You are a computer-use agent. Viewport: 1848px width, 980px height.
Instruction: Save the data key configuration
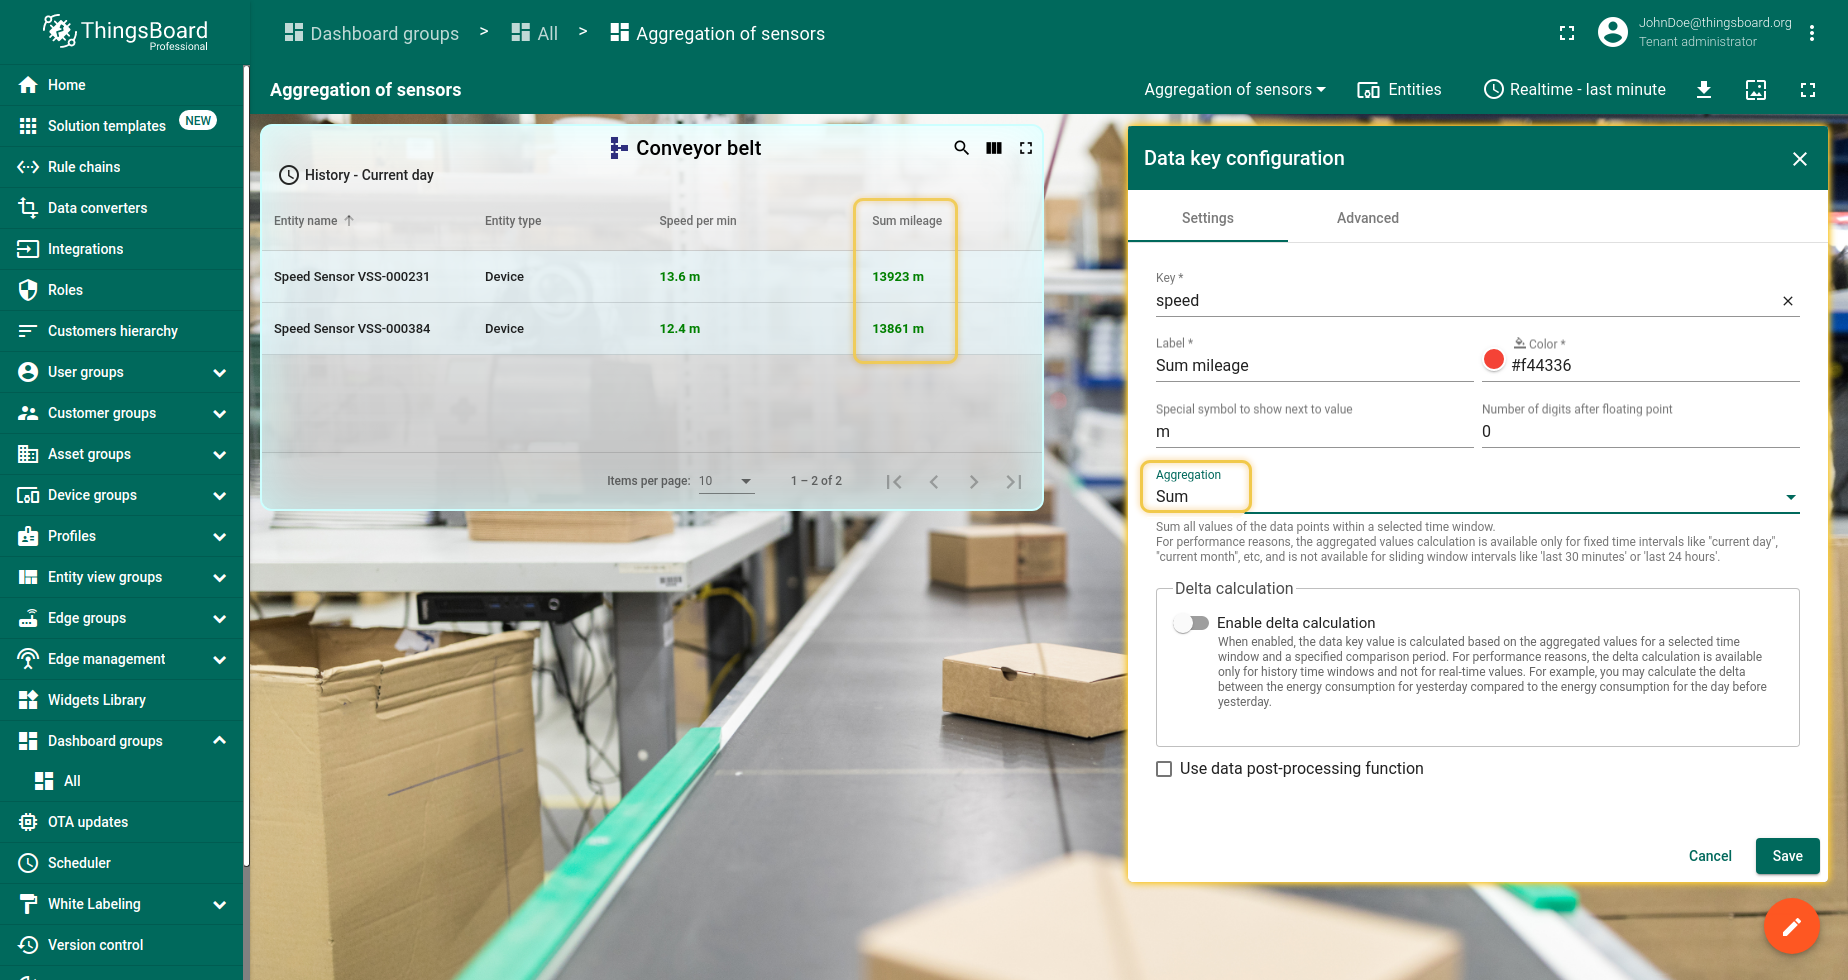pyautogui.click(x=1787, y=856)
